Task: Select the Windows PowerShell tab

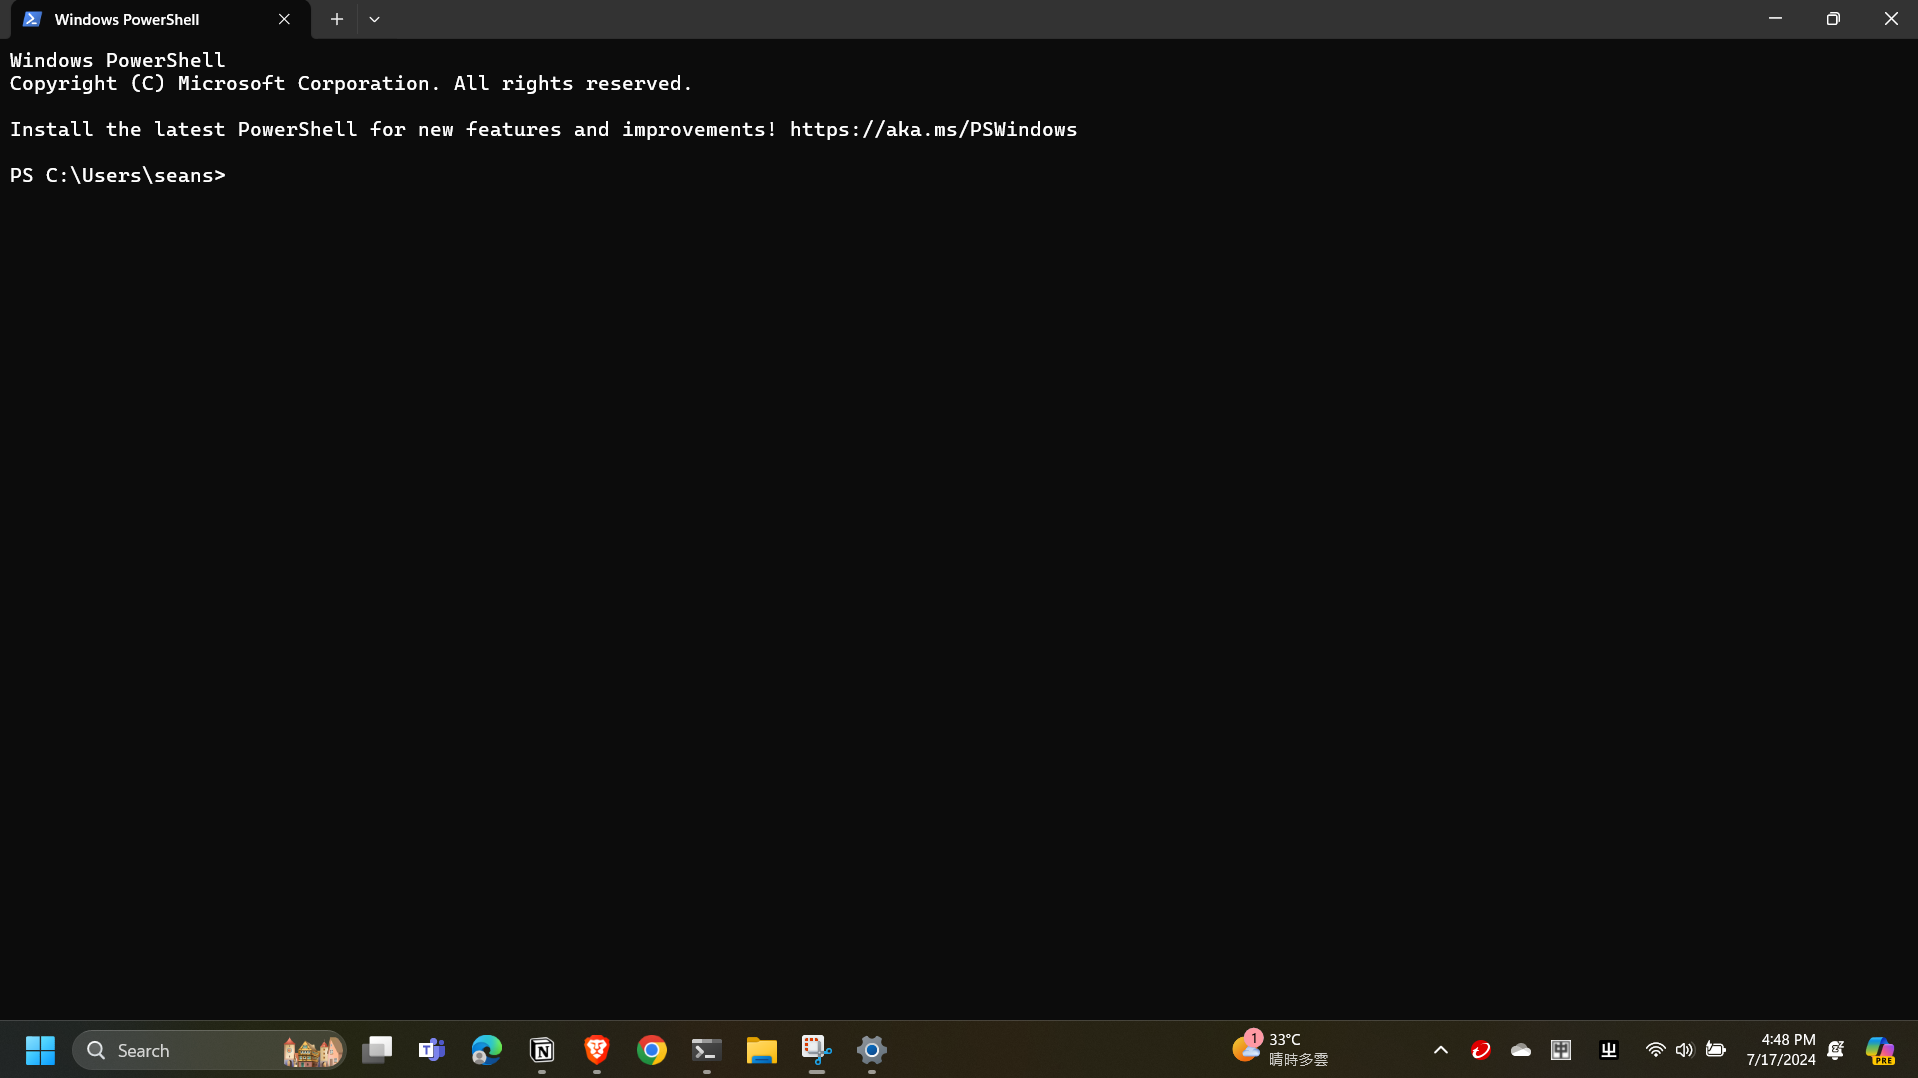Action: point(160,19)
